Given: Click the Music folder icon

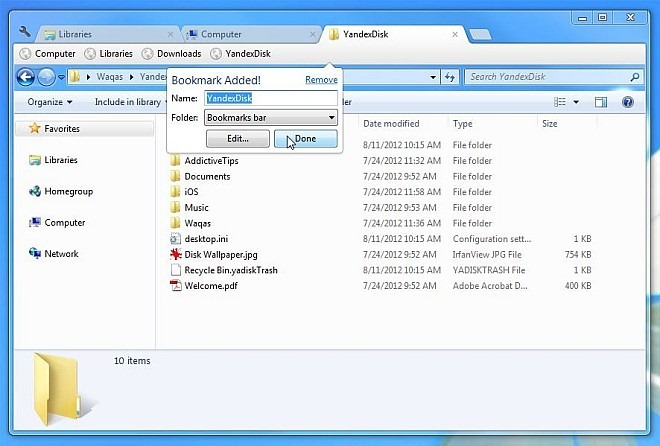Looking at the screenshot, I should point(176,207).
